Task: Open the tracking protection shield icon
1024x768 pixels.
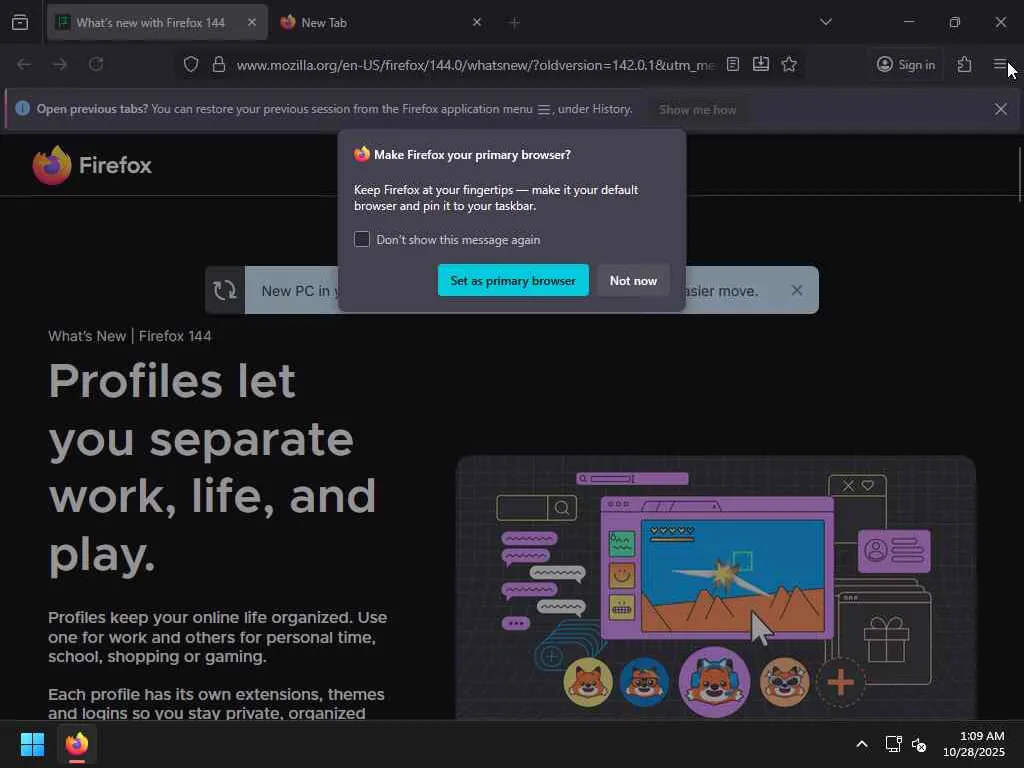Action: click(x=191, y=64)
